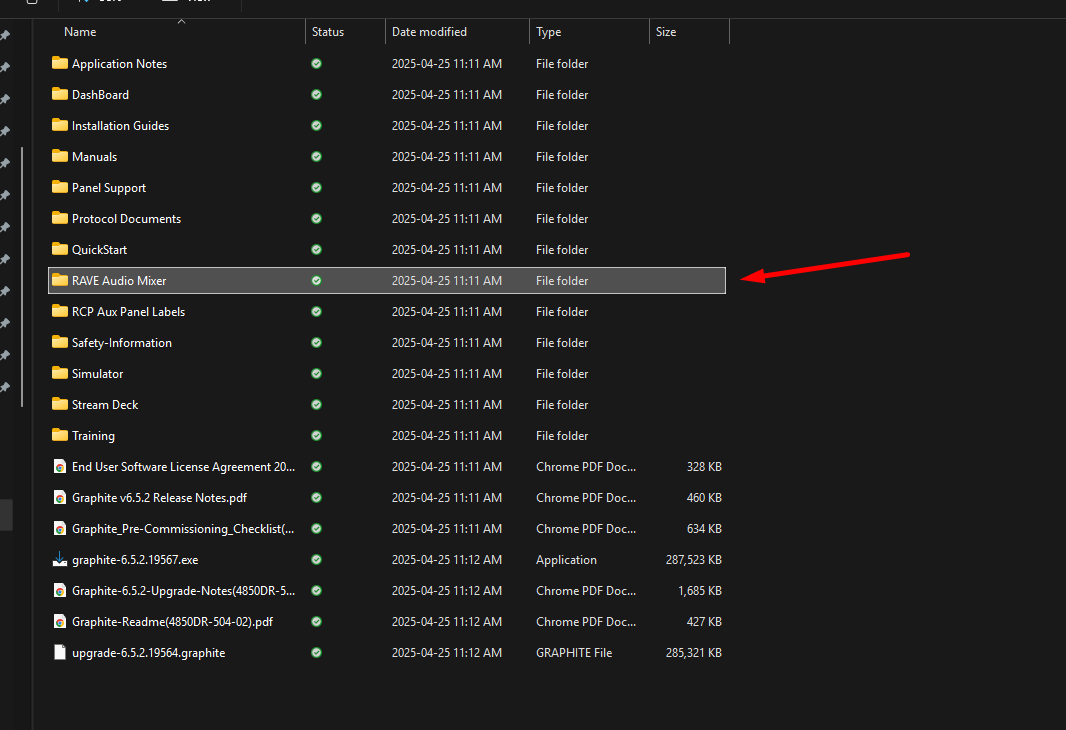Viewport: 1066px width, 730px height.
Task: Select the Training folder icon
Action: click(60, 435)
